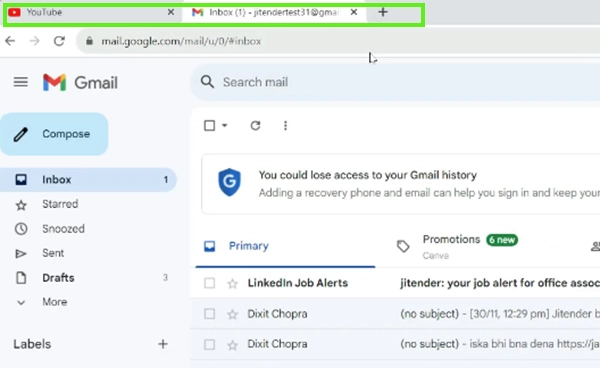Go back to previous page
The width and height of the screenshot is (600, 368).
(10, 41)
